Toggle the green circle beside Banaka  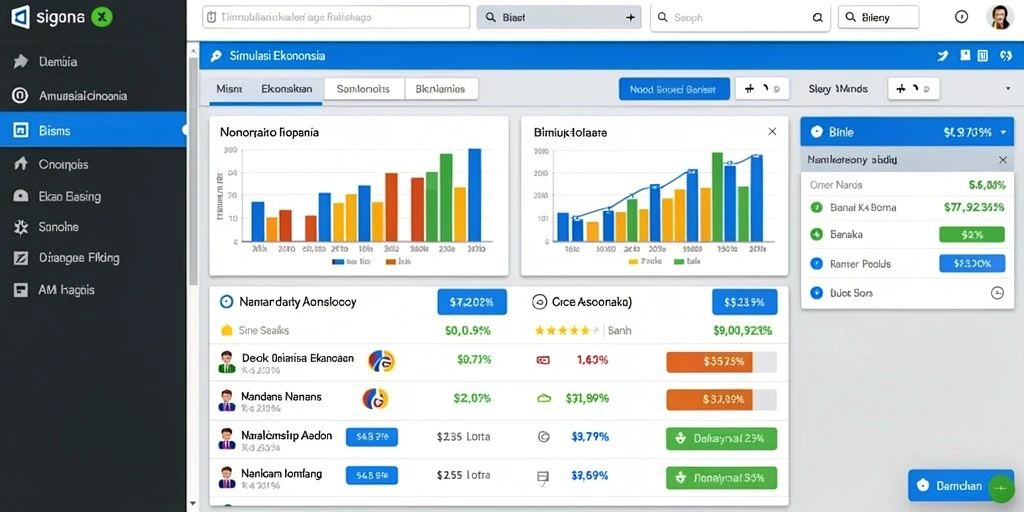point(816,234)
